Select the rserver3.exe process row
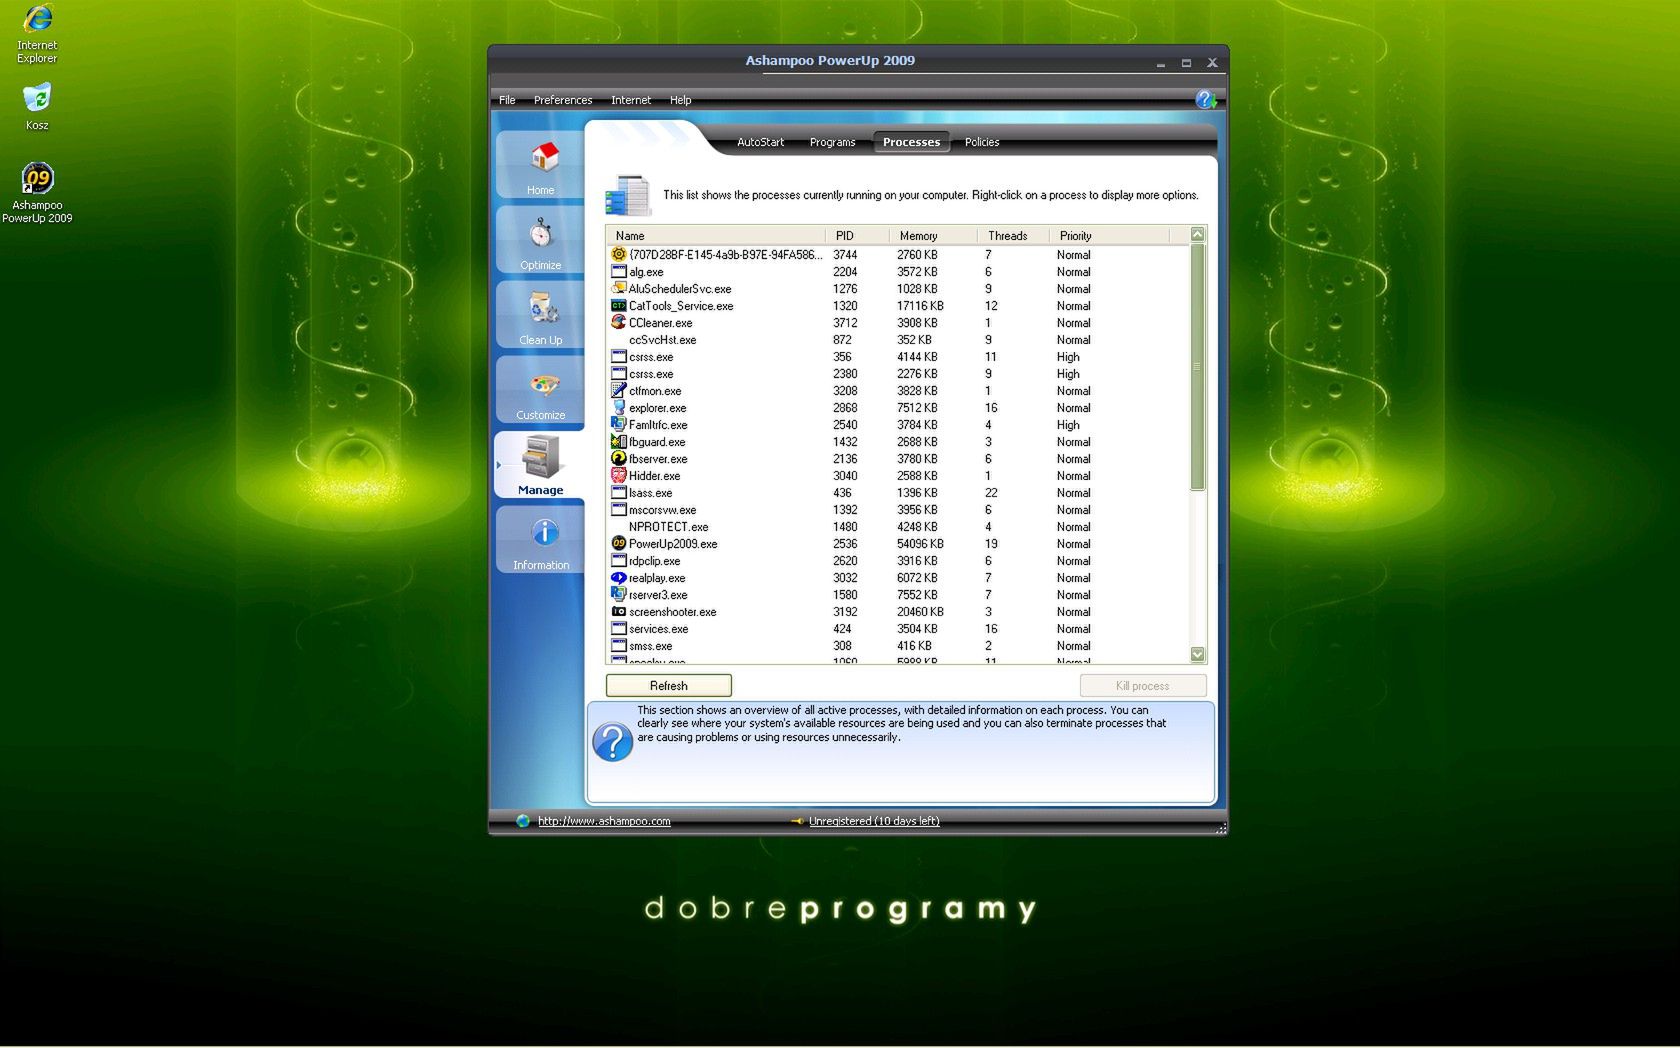The width and height of the screenshot is (1680, 1048). pos(897,594)
